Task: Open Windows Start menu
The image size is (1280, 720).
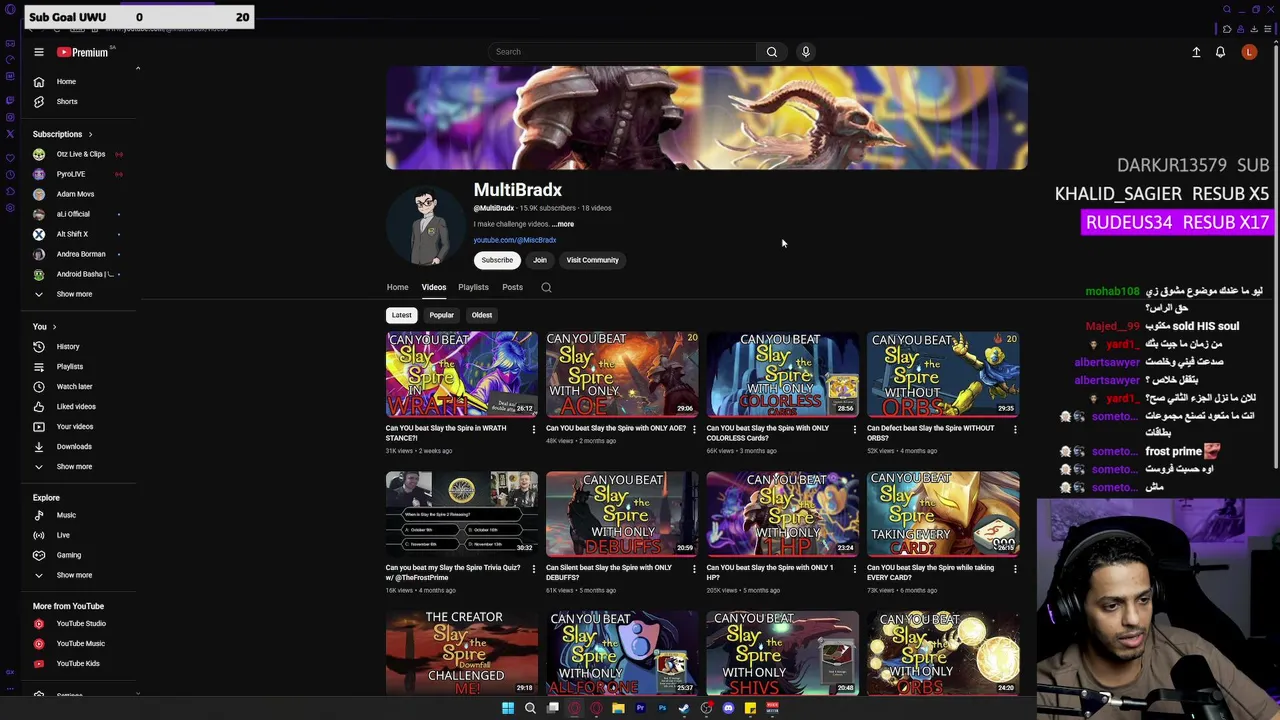Action: tap(508, 708)
